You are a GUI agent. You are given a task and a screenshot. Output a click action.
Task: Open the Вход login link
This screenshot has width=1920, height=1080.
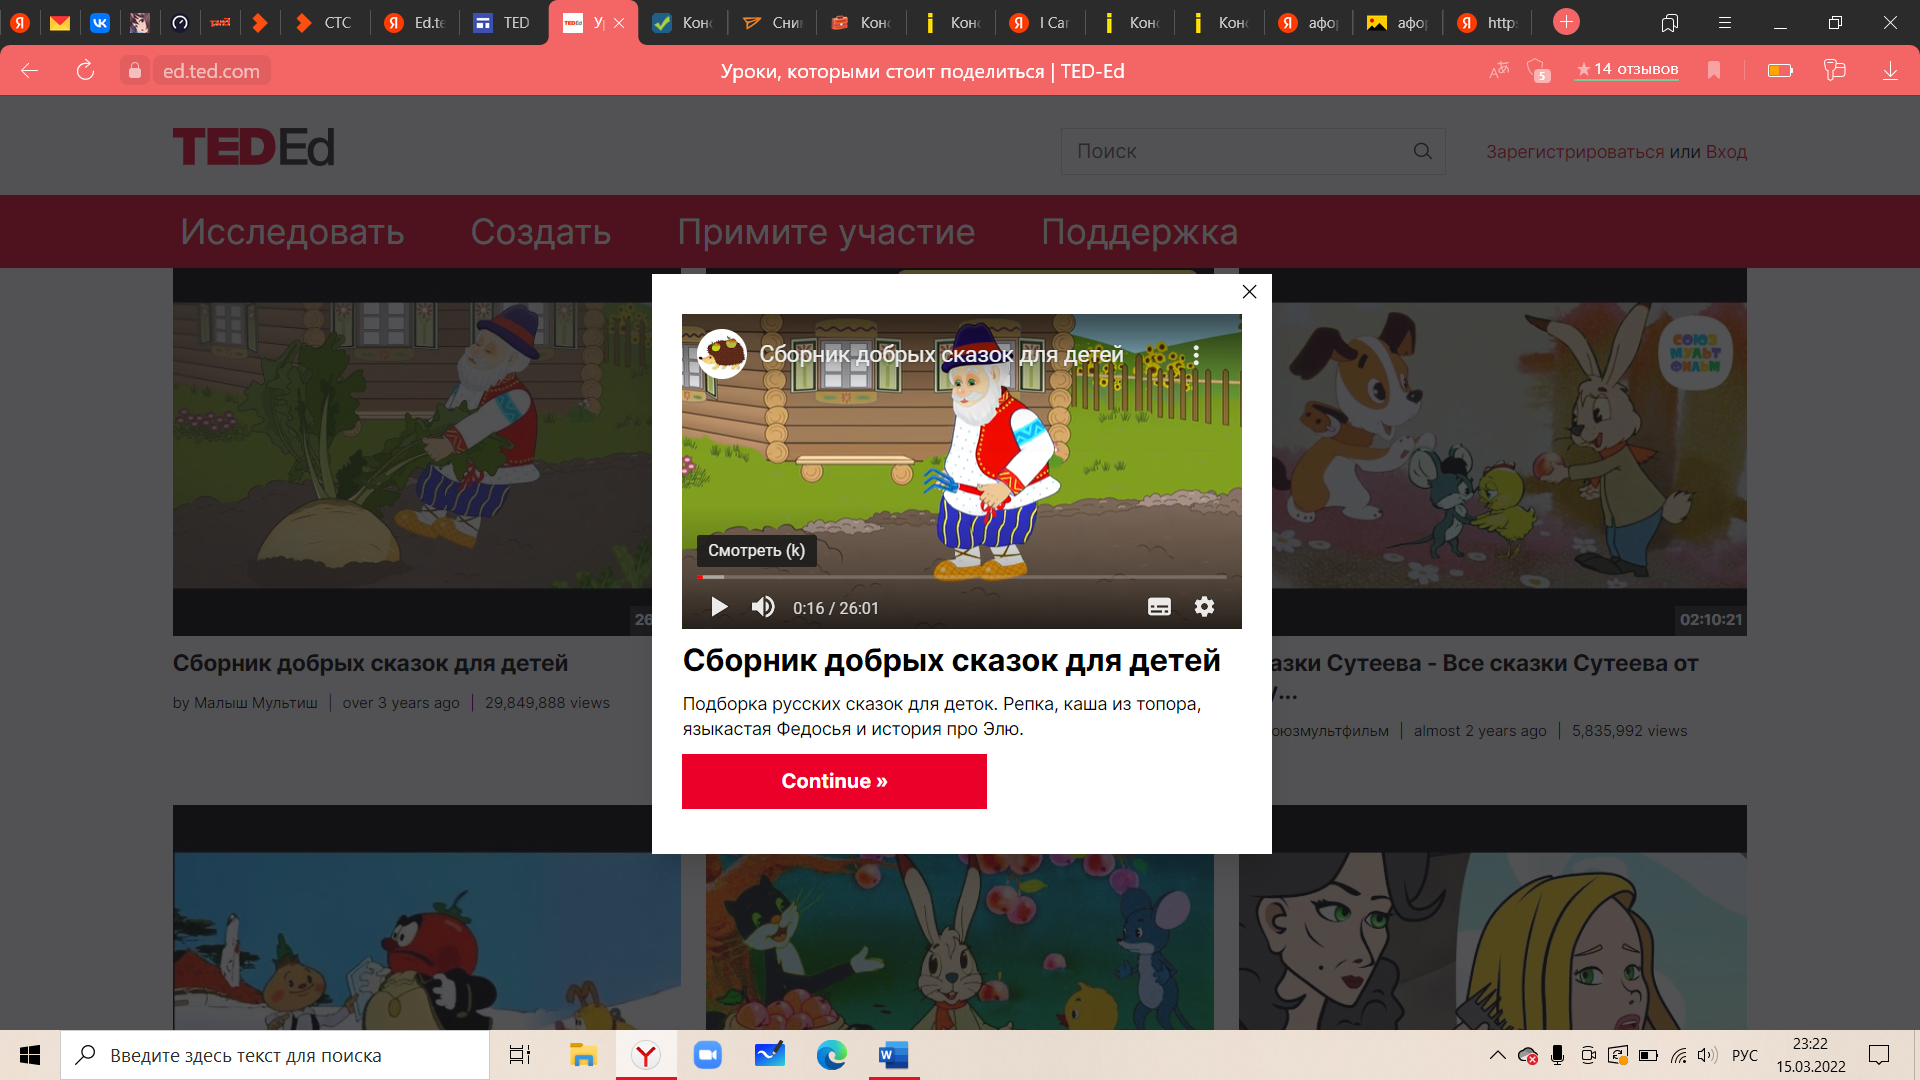point(1726,152)
